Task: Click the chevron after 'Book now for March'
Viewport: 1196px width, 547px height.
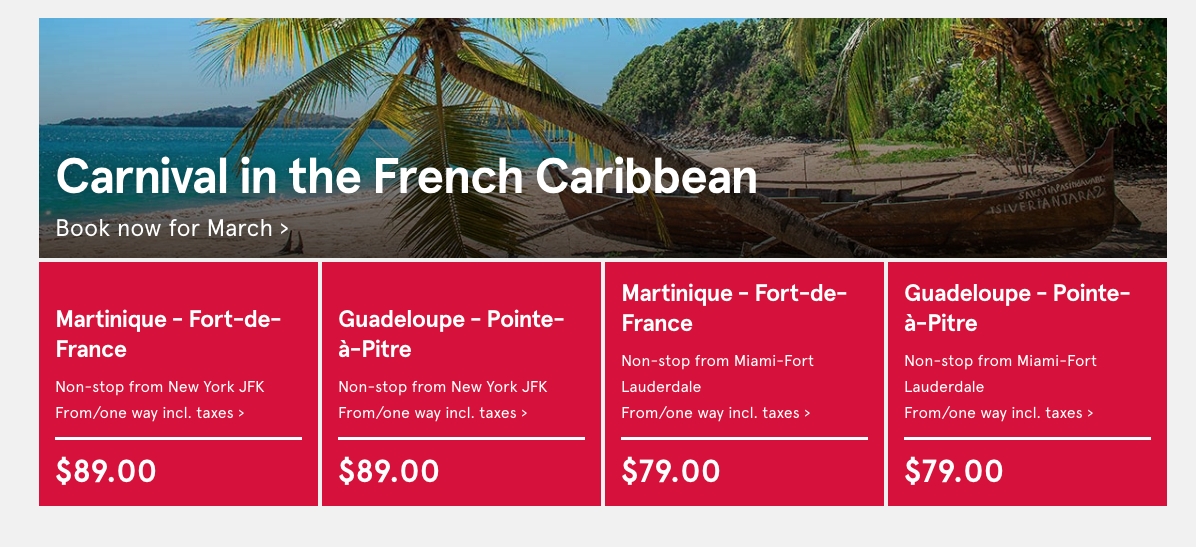Action: 284,229
